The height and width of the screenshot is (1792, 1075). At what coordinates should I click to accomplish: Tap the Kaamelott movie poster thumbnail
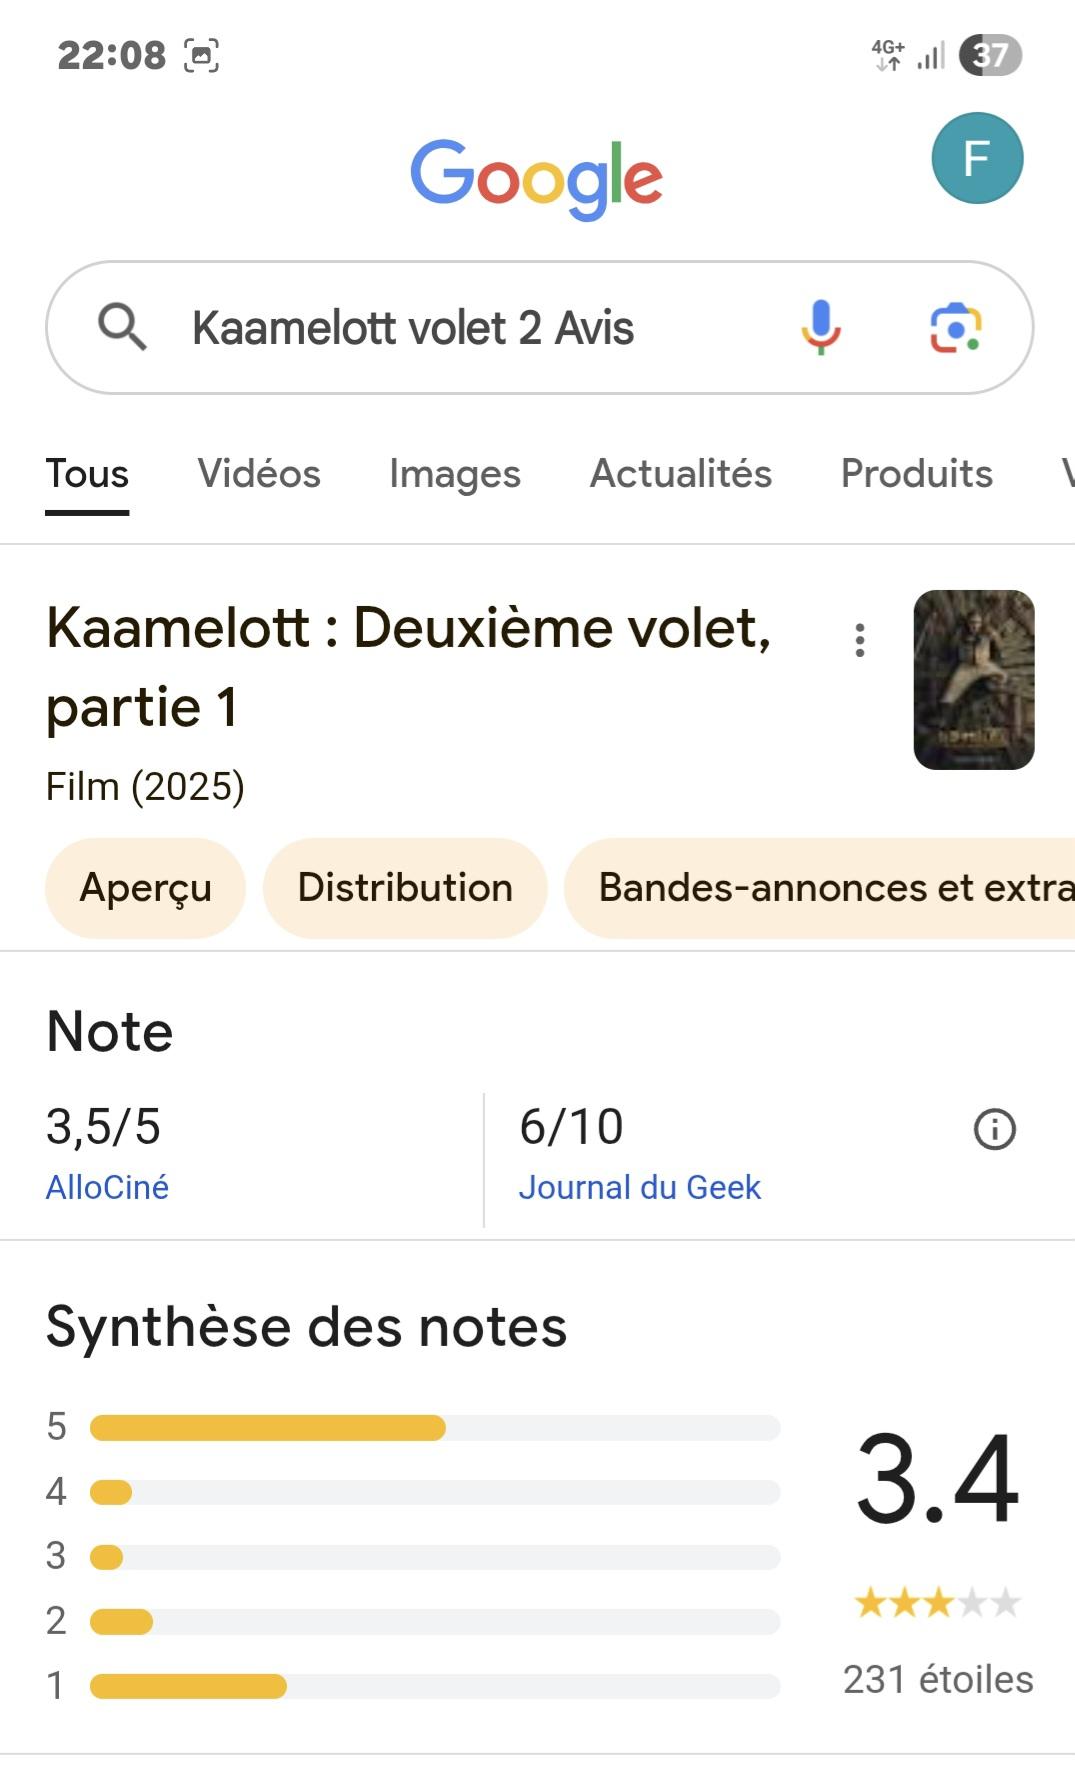coord(973,680)
